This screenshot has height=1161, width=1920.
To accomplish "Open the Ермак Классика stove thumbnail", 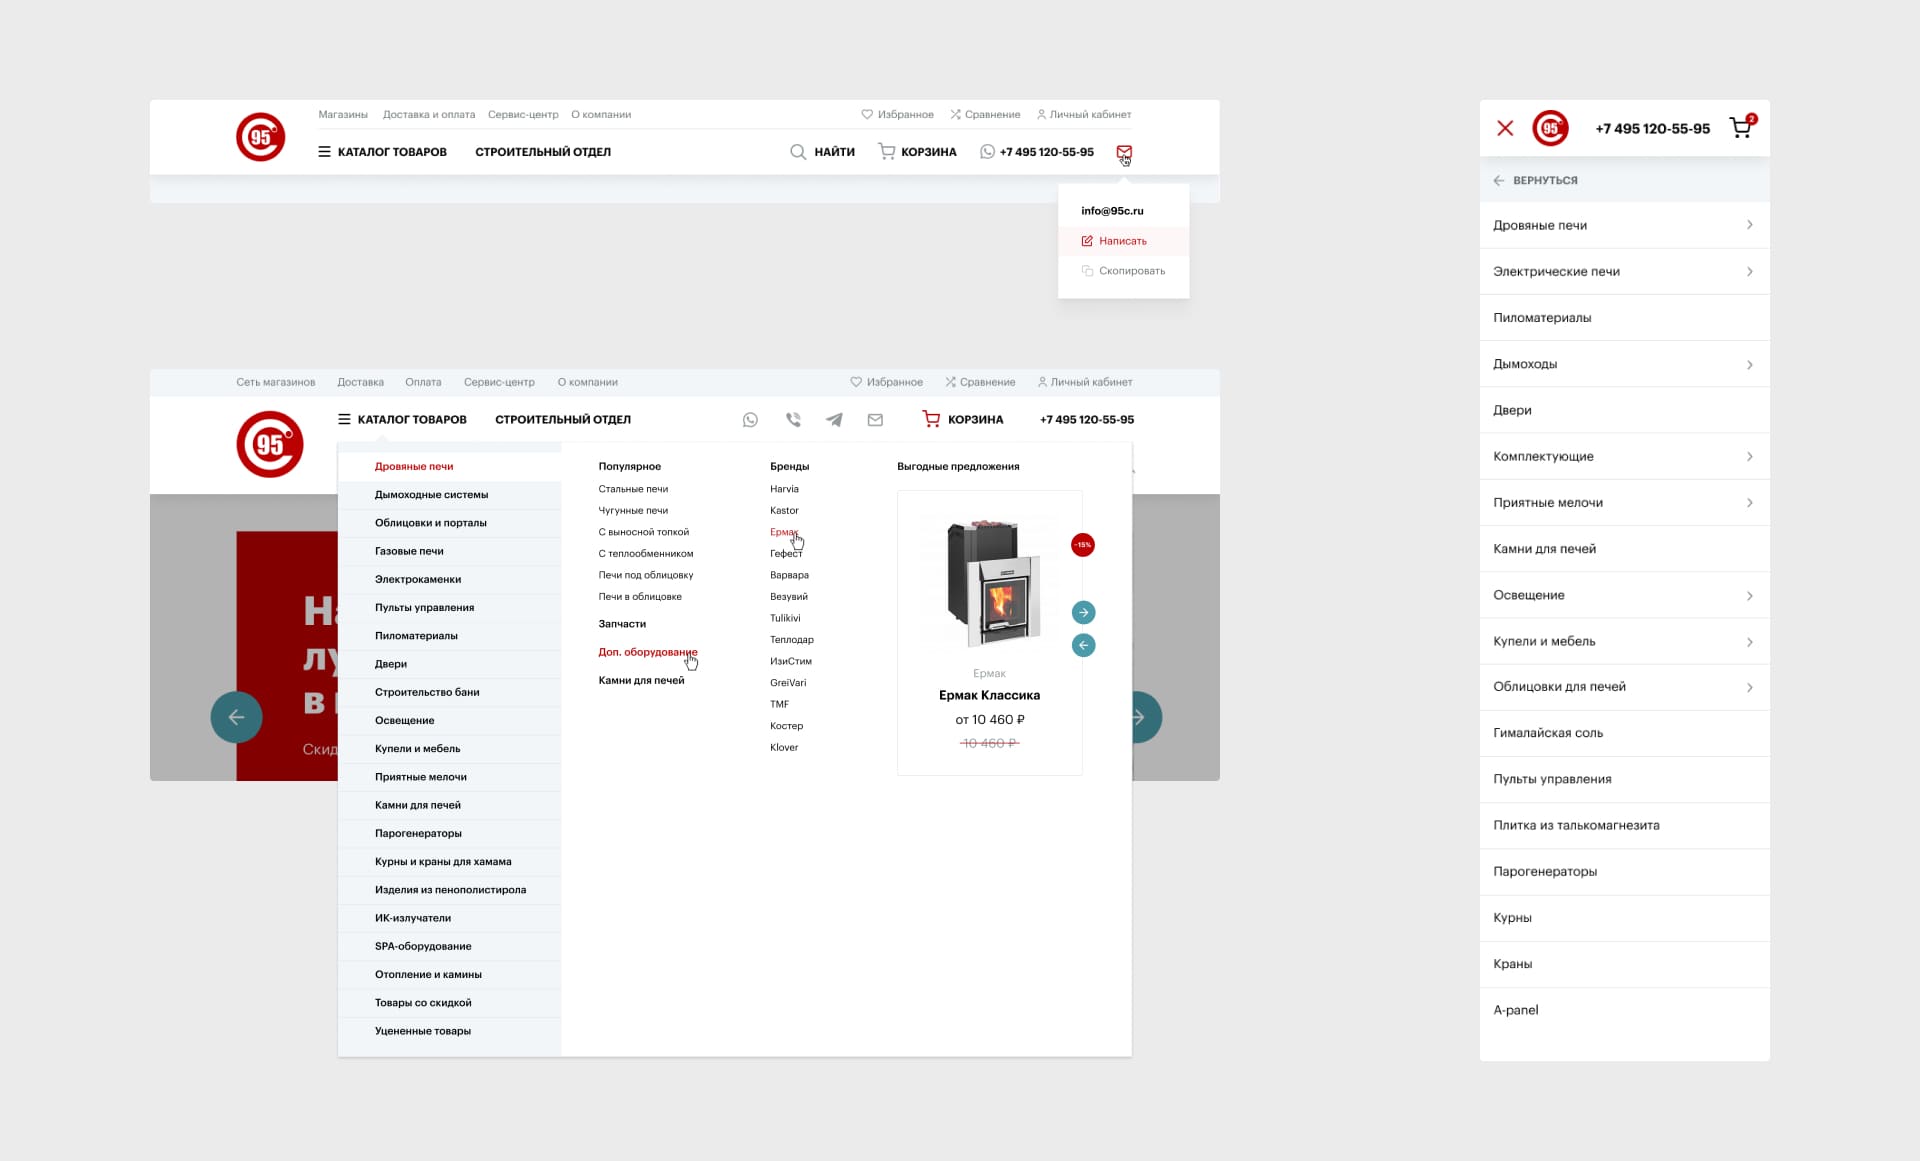I will click(989, 582).
